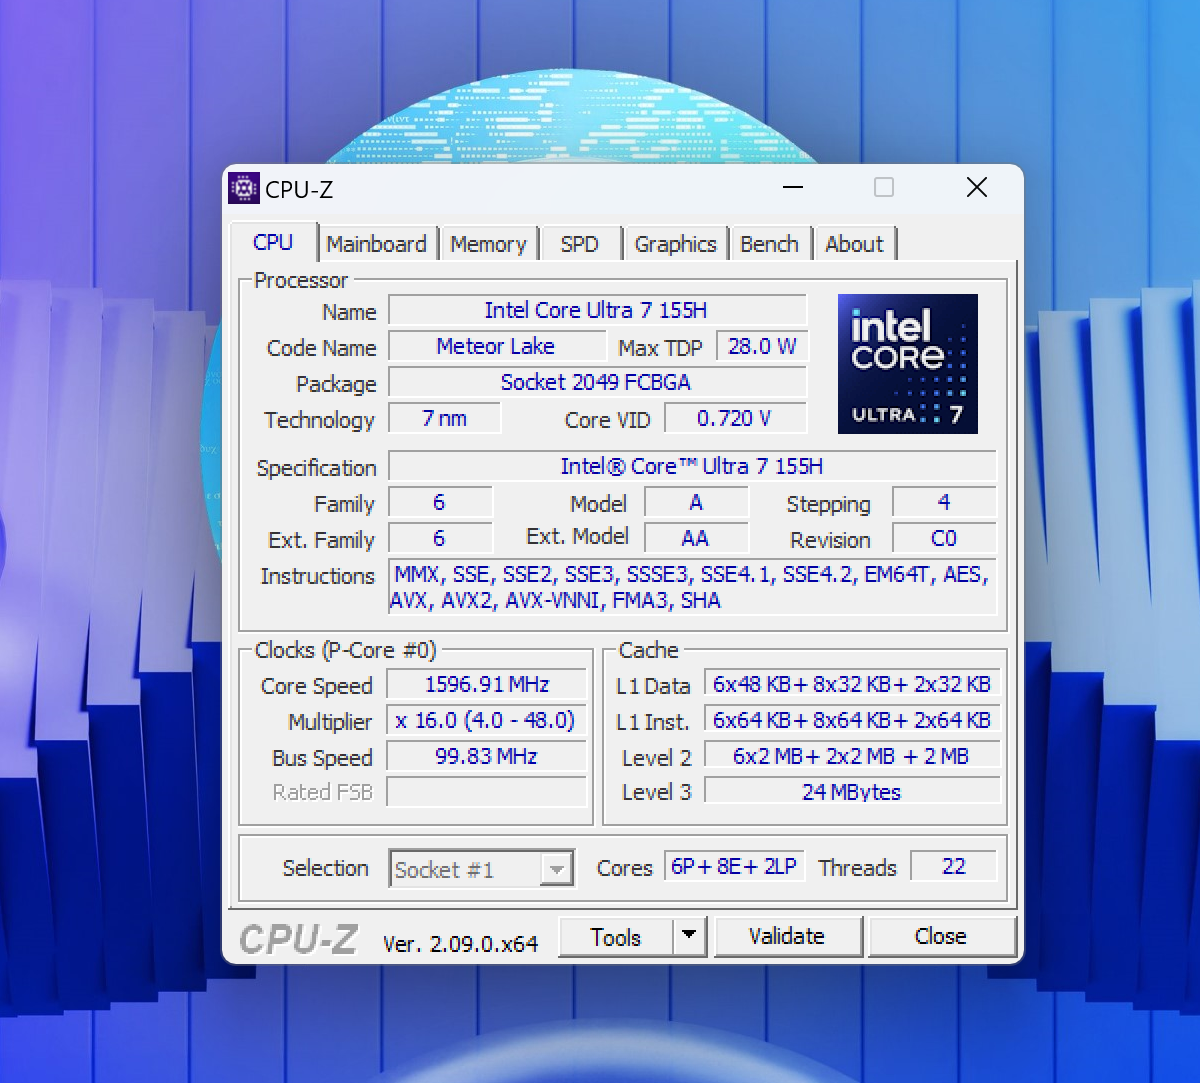1200x1083 pixels.
Task: Open the Bench tab
Action: coord(769,244)
